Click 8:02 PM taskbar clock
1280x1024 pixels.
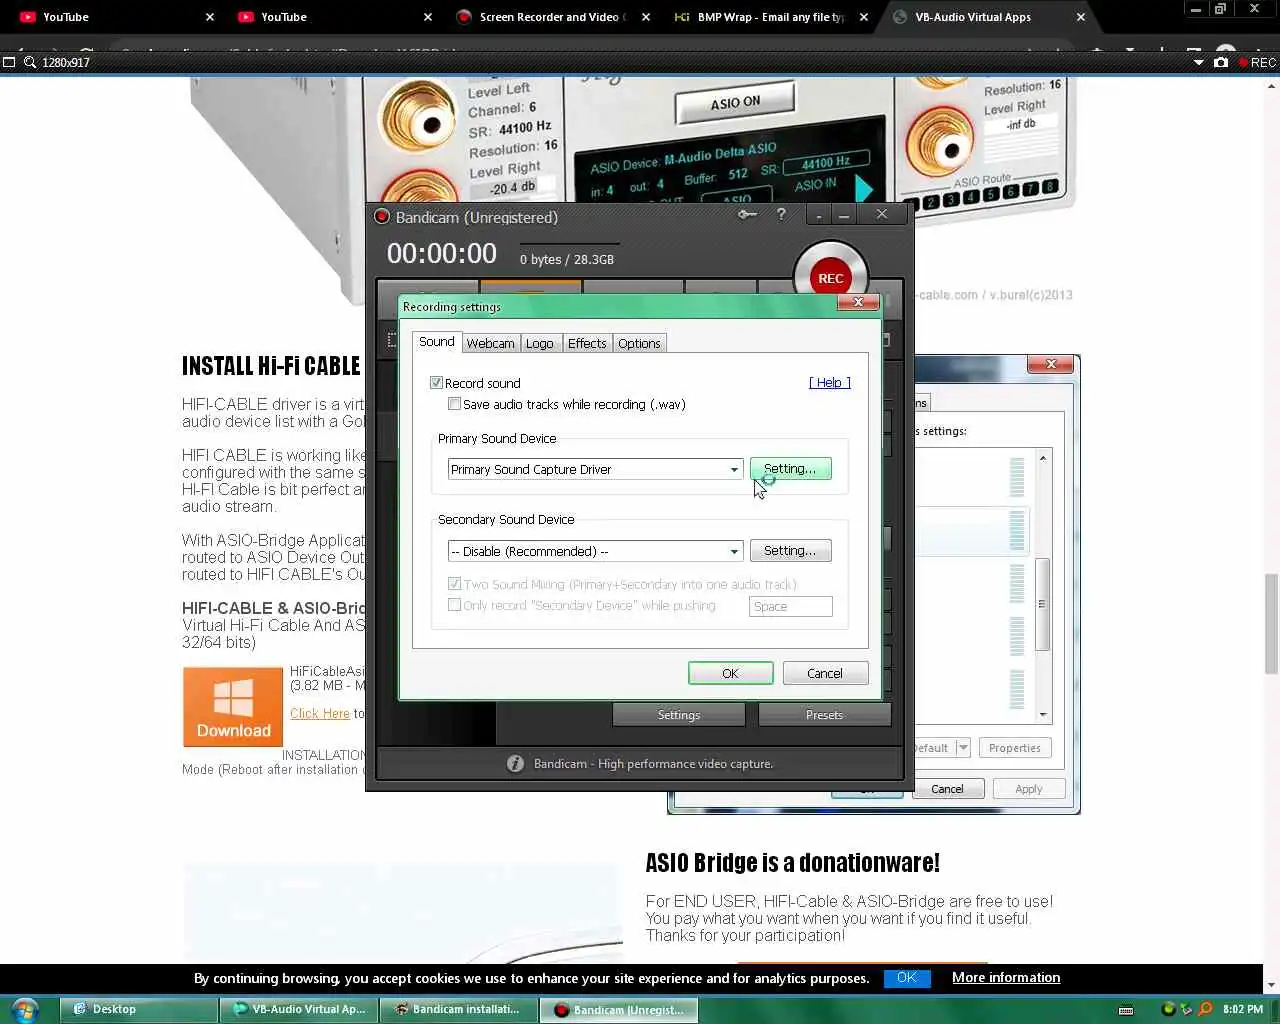(1243, 1010)
